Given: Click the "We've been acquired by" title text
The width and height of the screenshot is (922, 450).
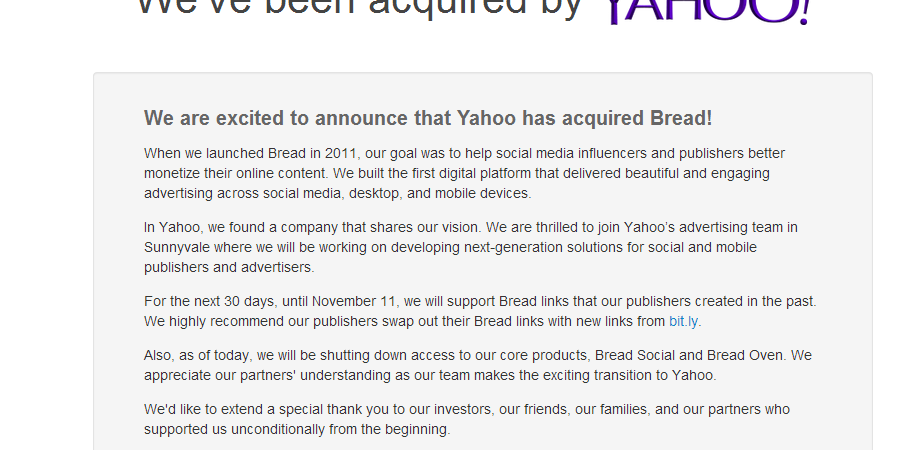Looking at the screenshot, I should pyautogui.click(x=358, y=8).
